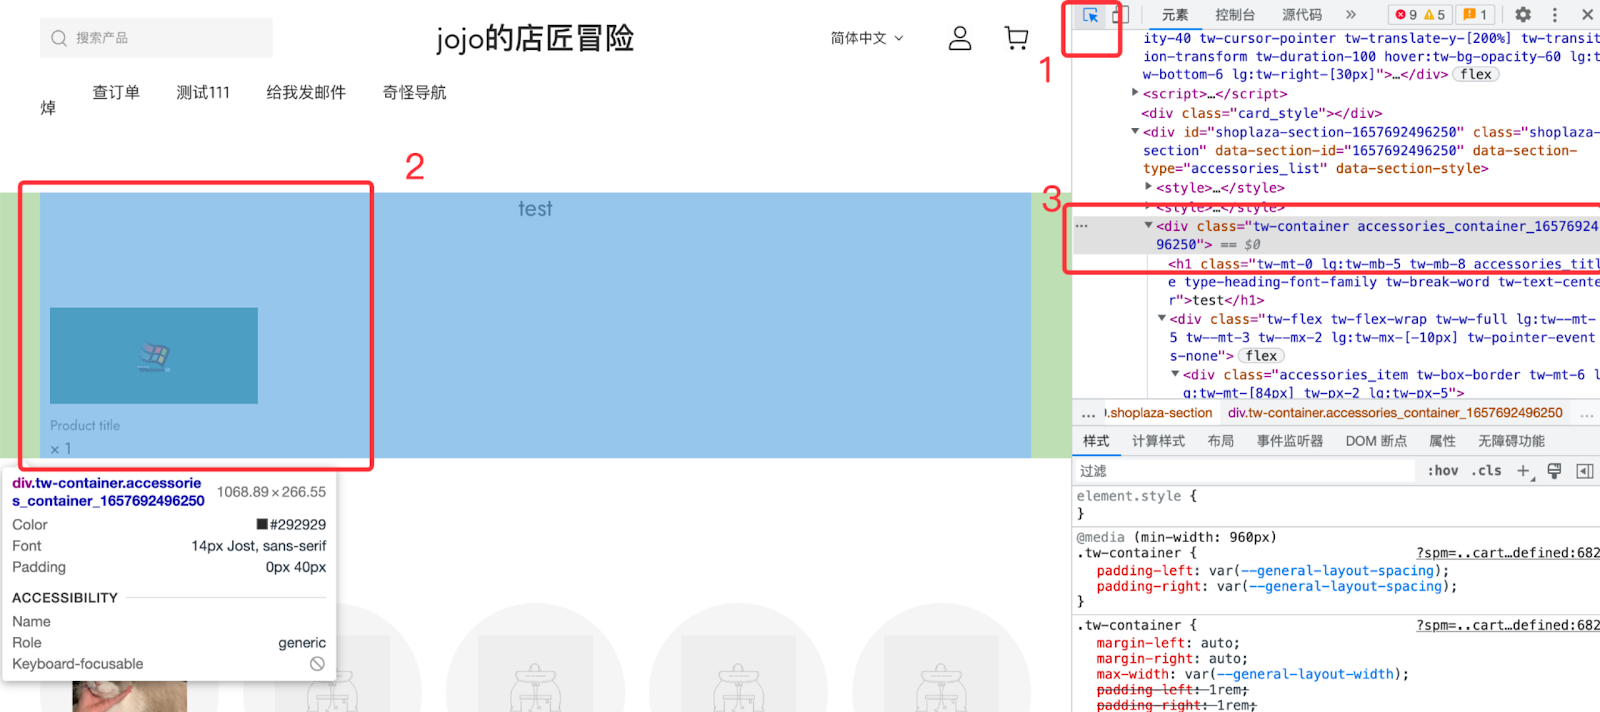This screenshot has height=712, width=1600.
Task: Activate the inspect element picker tool
Action: 1090,15
